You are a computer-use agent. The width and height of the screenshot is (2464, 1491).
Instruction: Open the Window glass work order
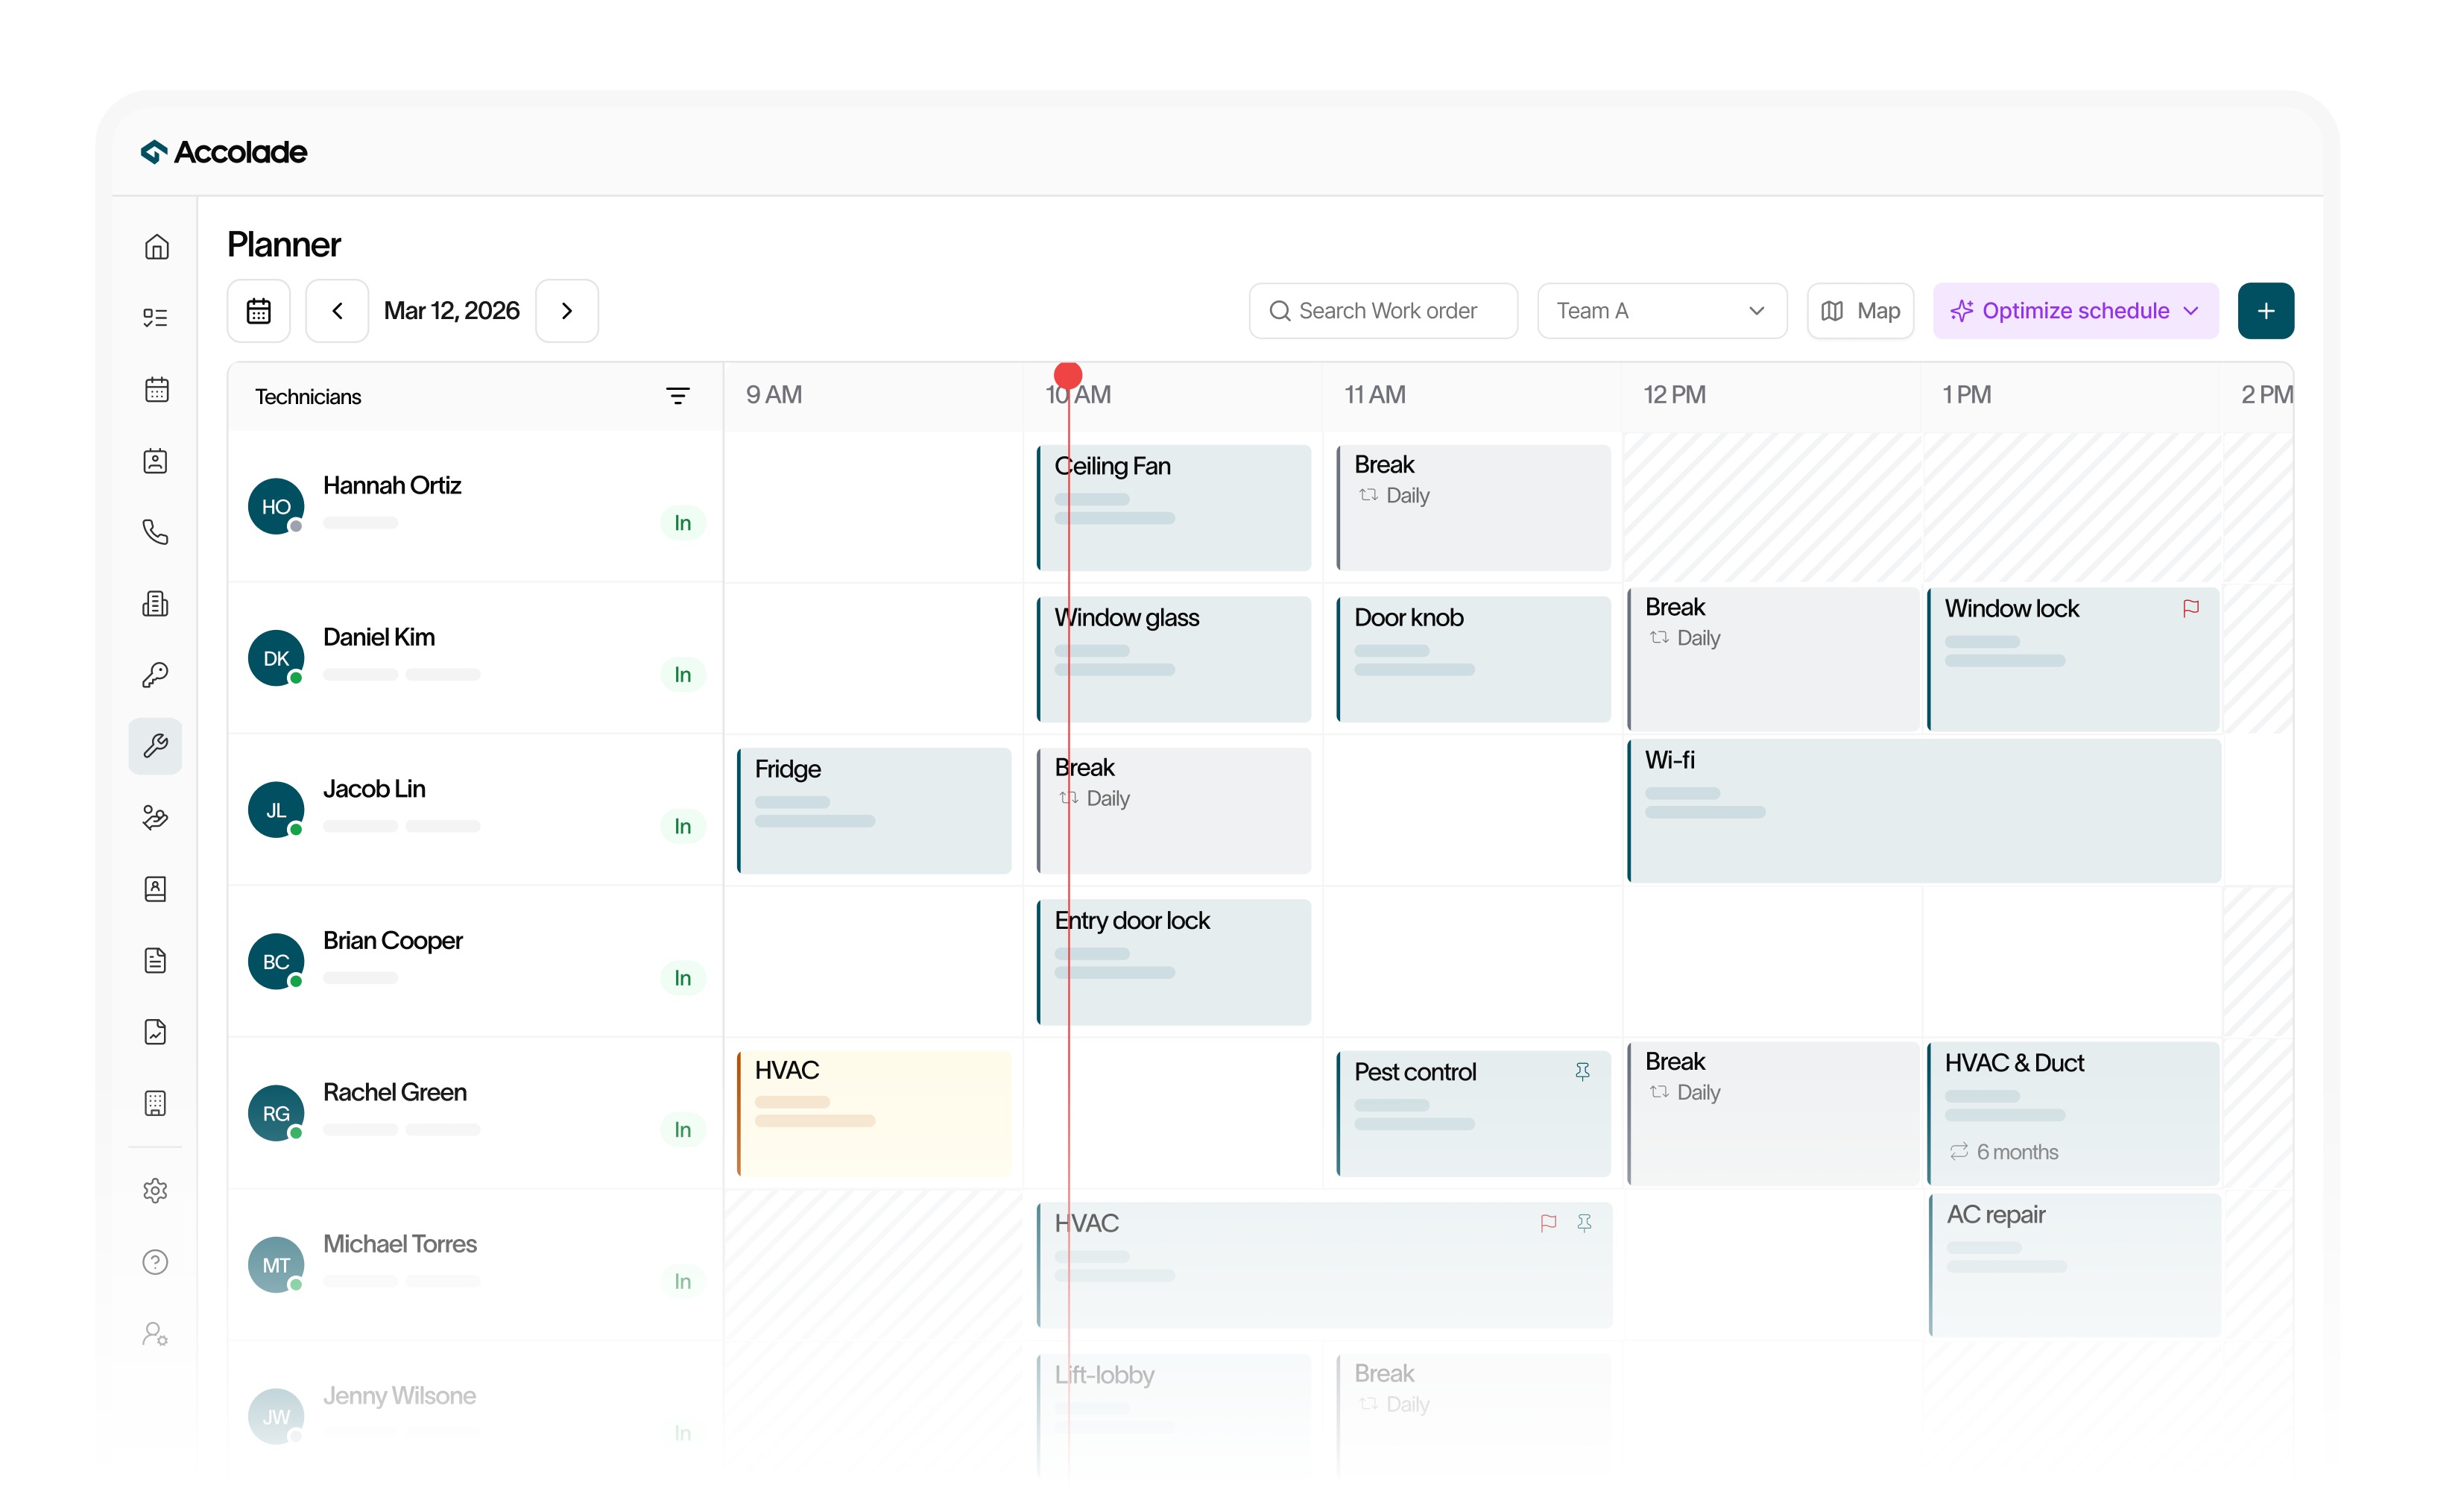(1174, 660)
